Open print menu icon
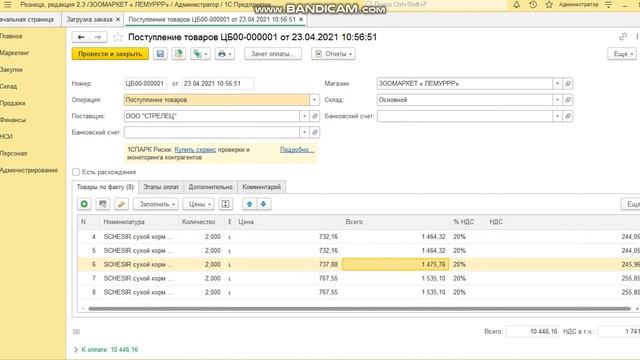 point(224,54)
